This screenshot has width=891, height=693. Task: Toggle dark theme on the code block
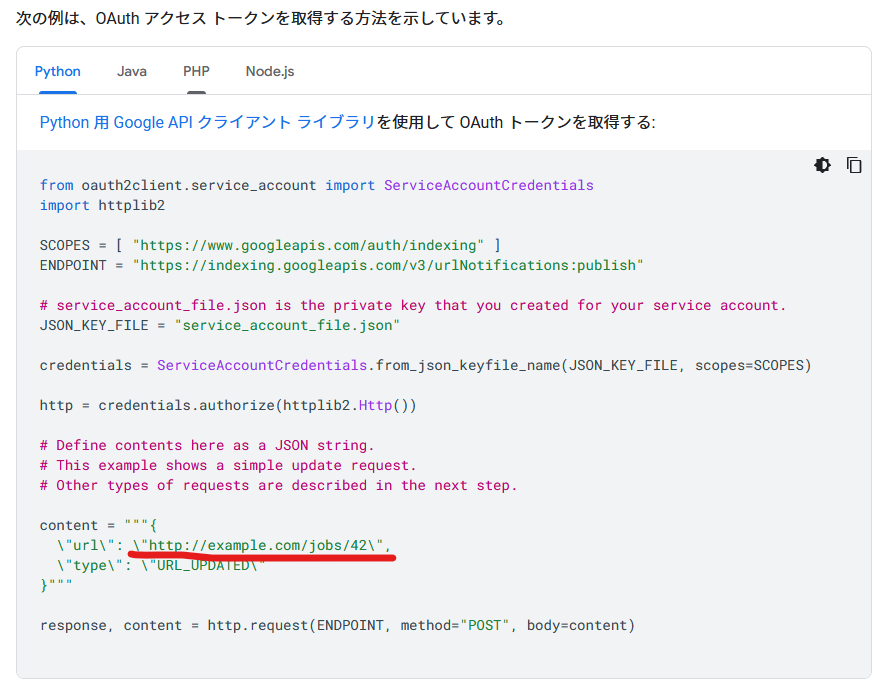[x=822, y=165]
